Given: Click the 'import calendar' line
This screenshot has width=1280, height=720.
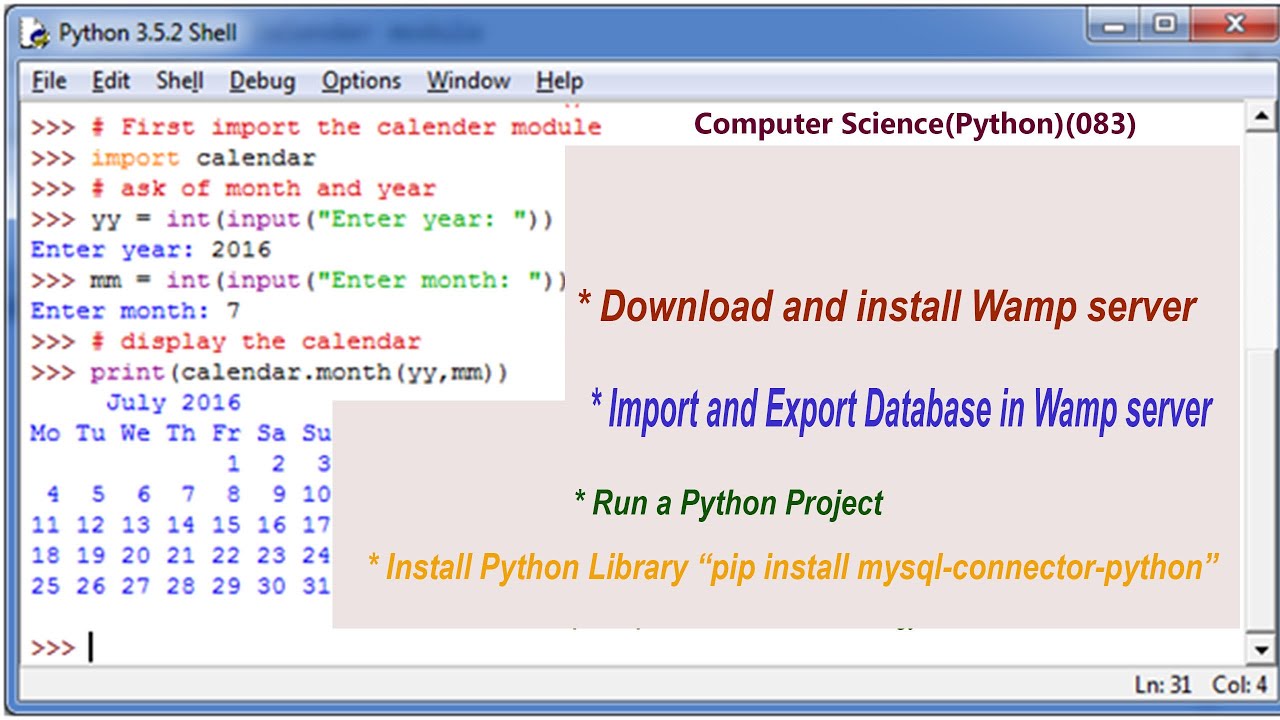Looking at the screenshot, I should (203, 158).
